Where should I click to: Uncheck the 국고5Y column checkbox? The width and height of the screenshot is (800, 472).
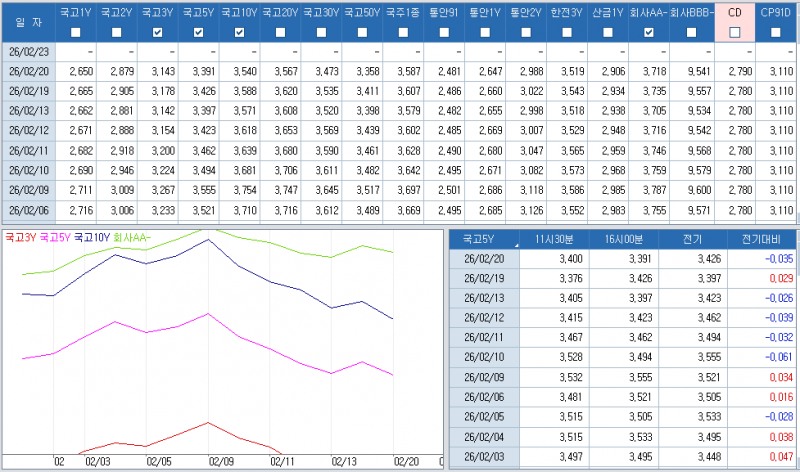click(198, 33)
